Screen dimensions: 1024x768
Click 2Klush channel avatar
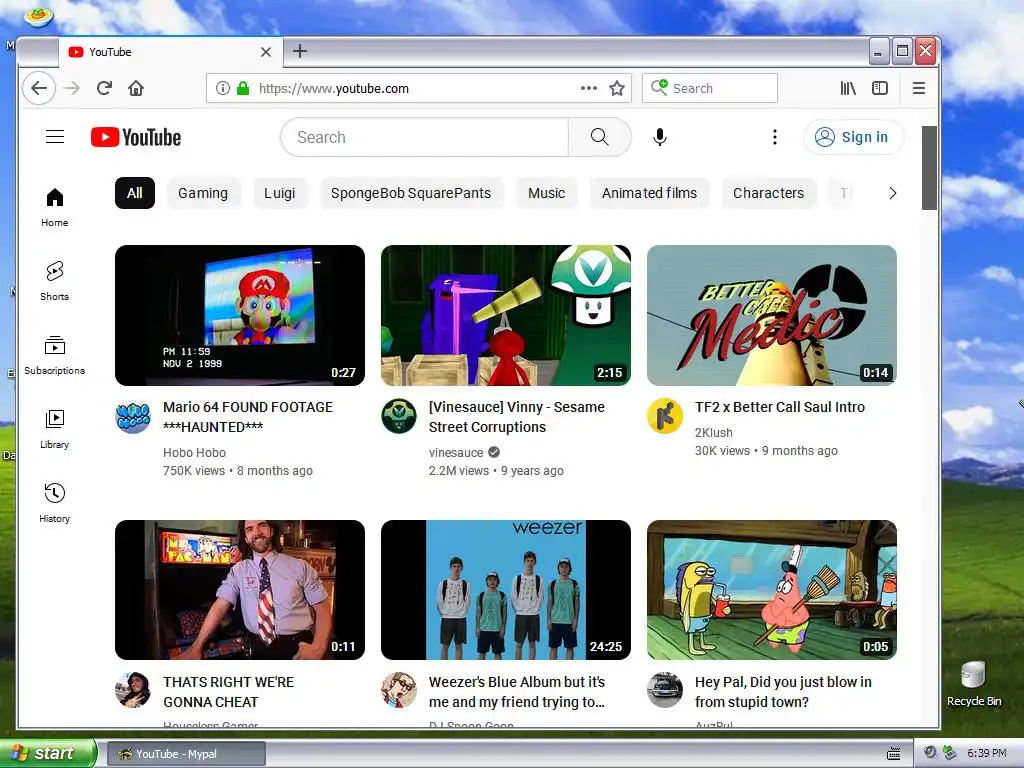665,416
